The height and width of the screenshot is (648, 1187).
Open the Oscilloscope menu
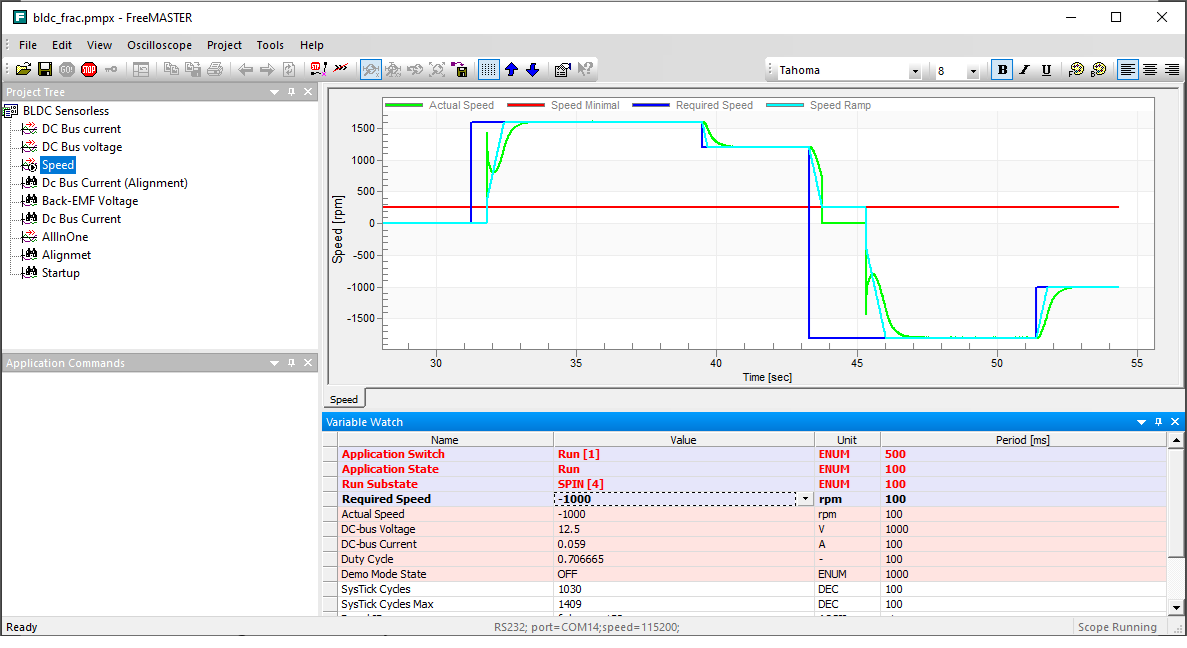pyautogui.click(x=159, y=45)
